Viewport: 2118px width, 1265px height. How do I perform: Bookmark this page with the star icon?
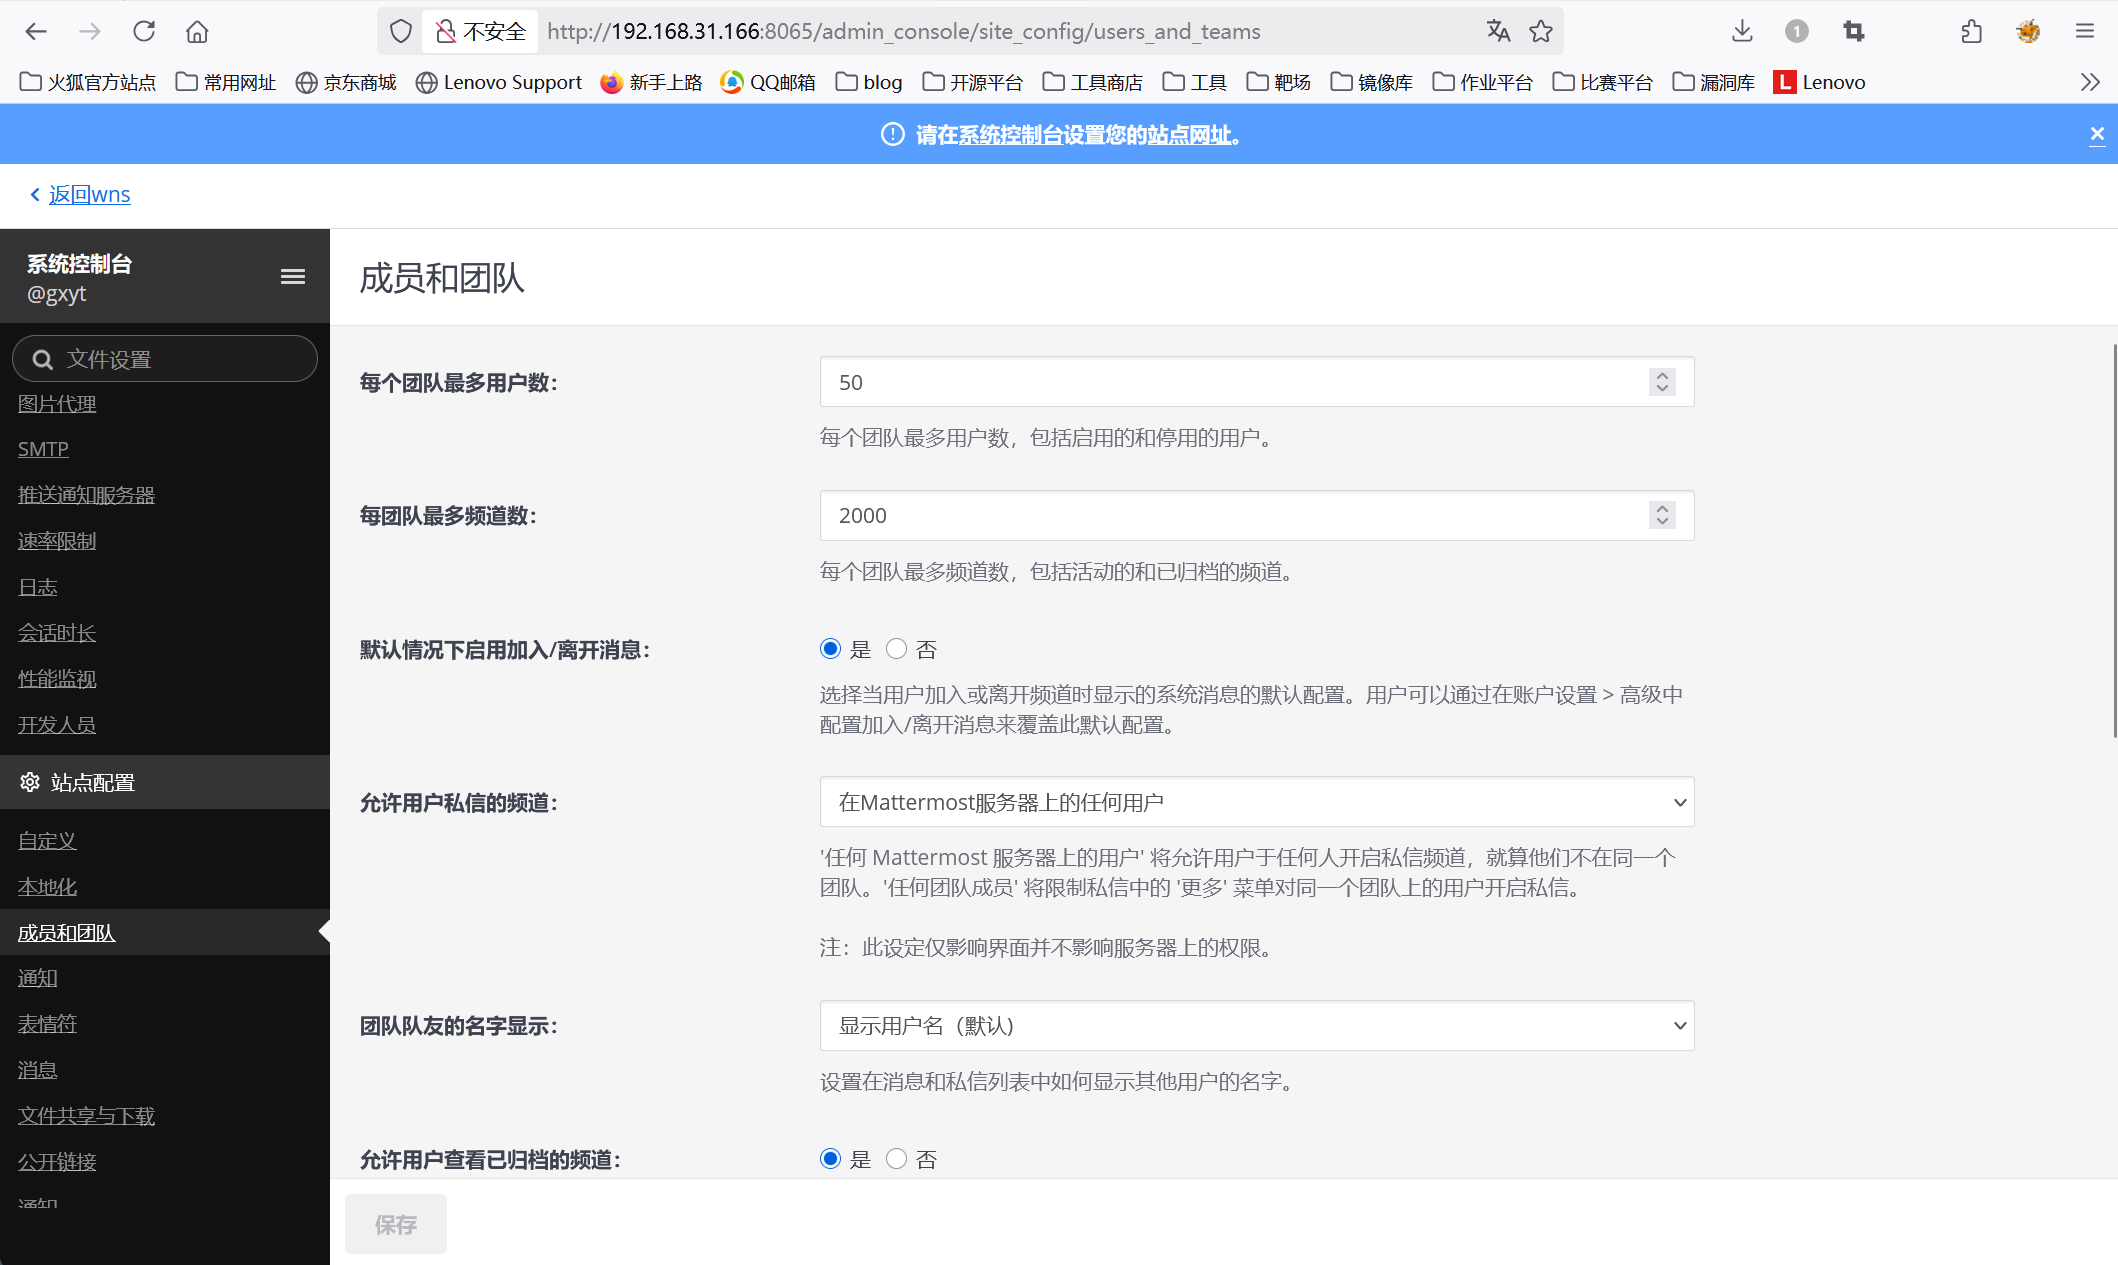[x=1541, y=31]
